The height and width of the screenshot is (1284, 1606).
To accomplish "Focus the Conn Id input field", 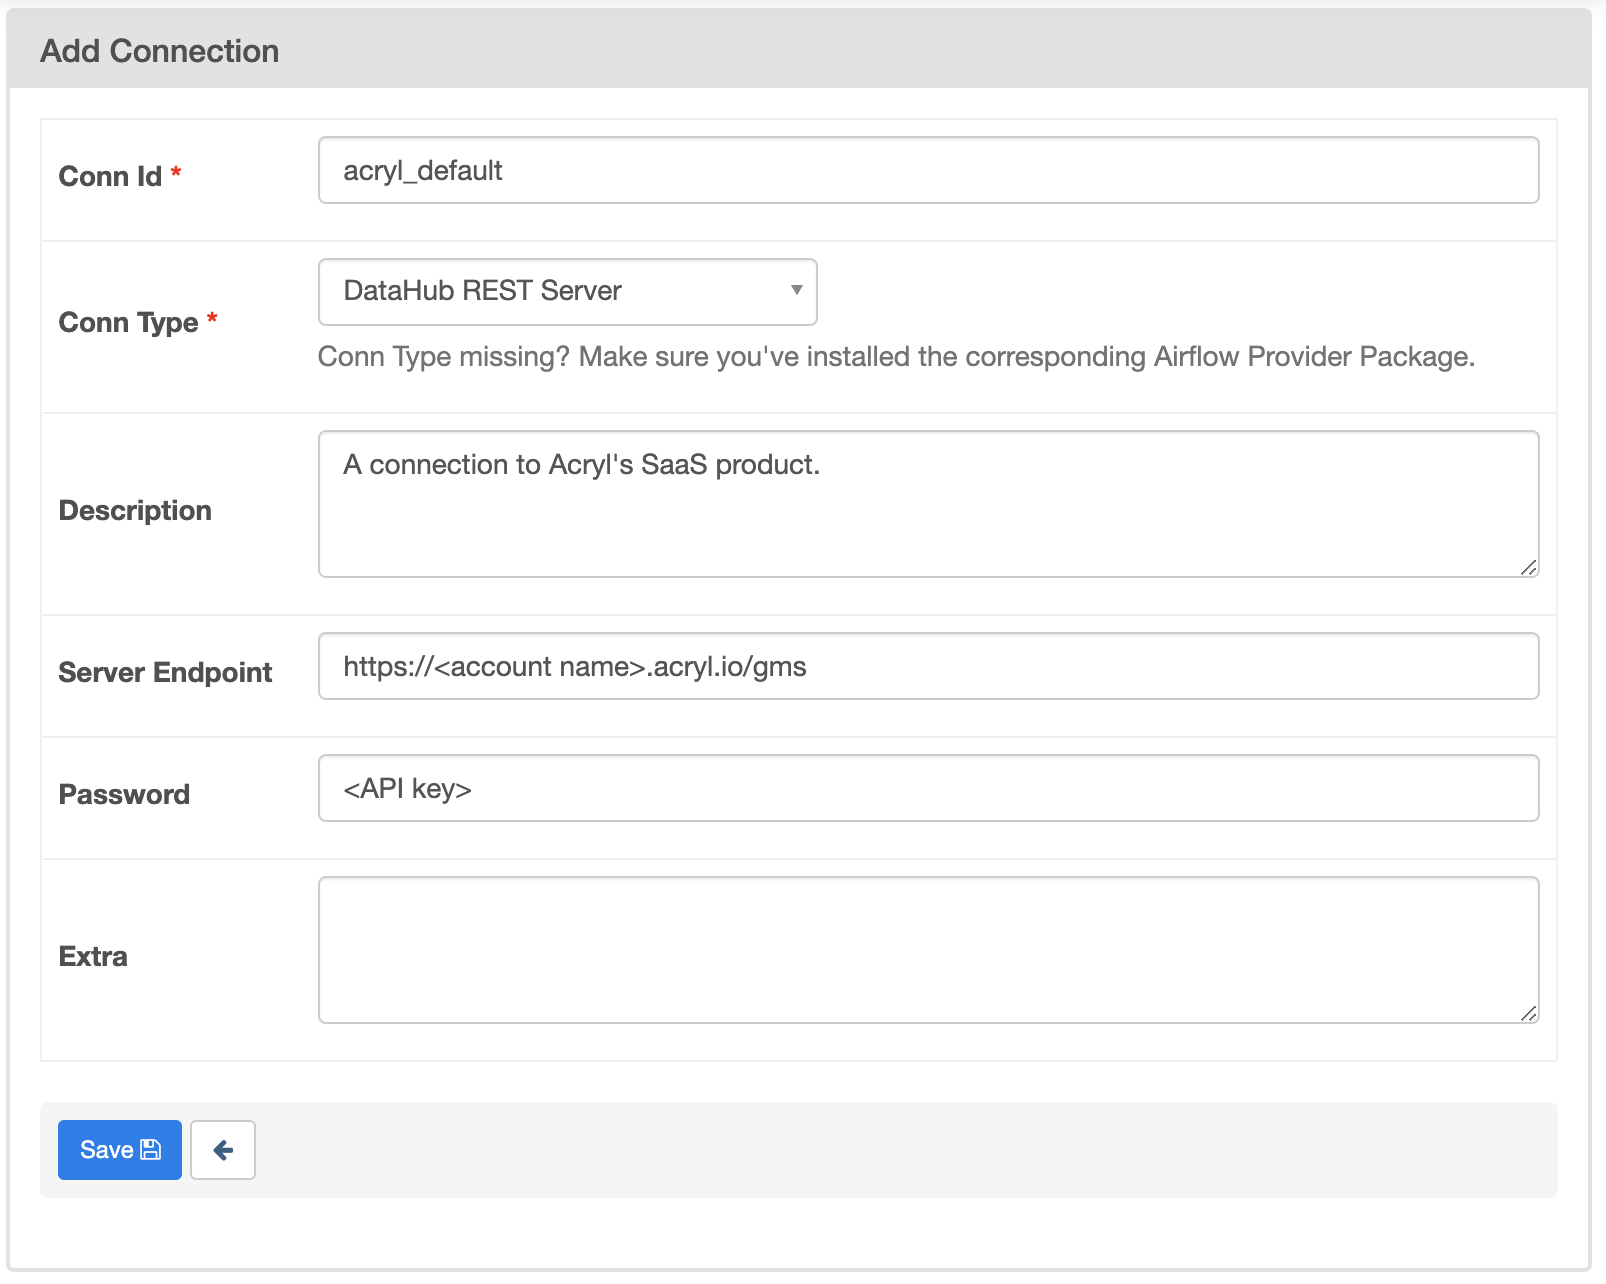I will 928,170.
